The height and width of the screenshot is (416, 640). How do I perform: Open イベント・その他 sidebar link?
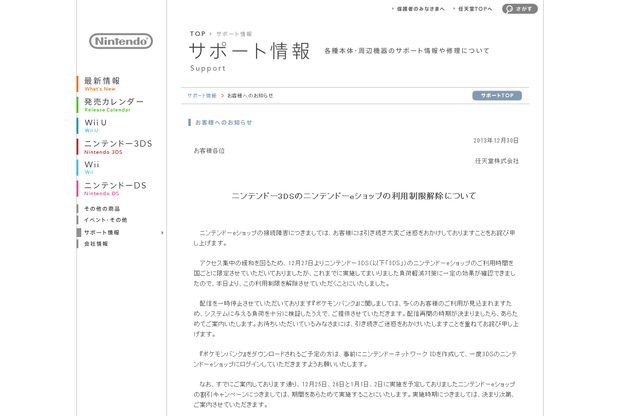(x=105, y=220)
